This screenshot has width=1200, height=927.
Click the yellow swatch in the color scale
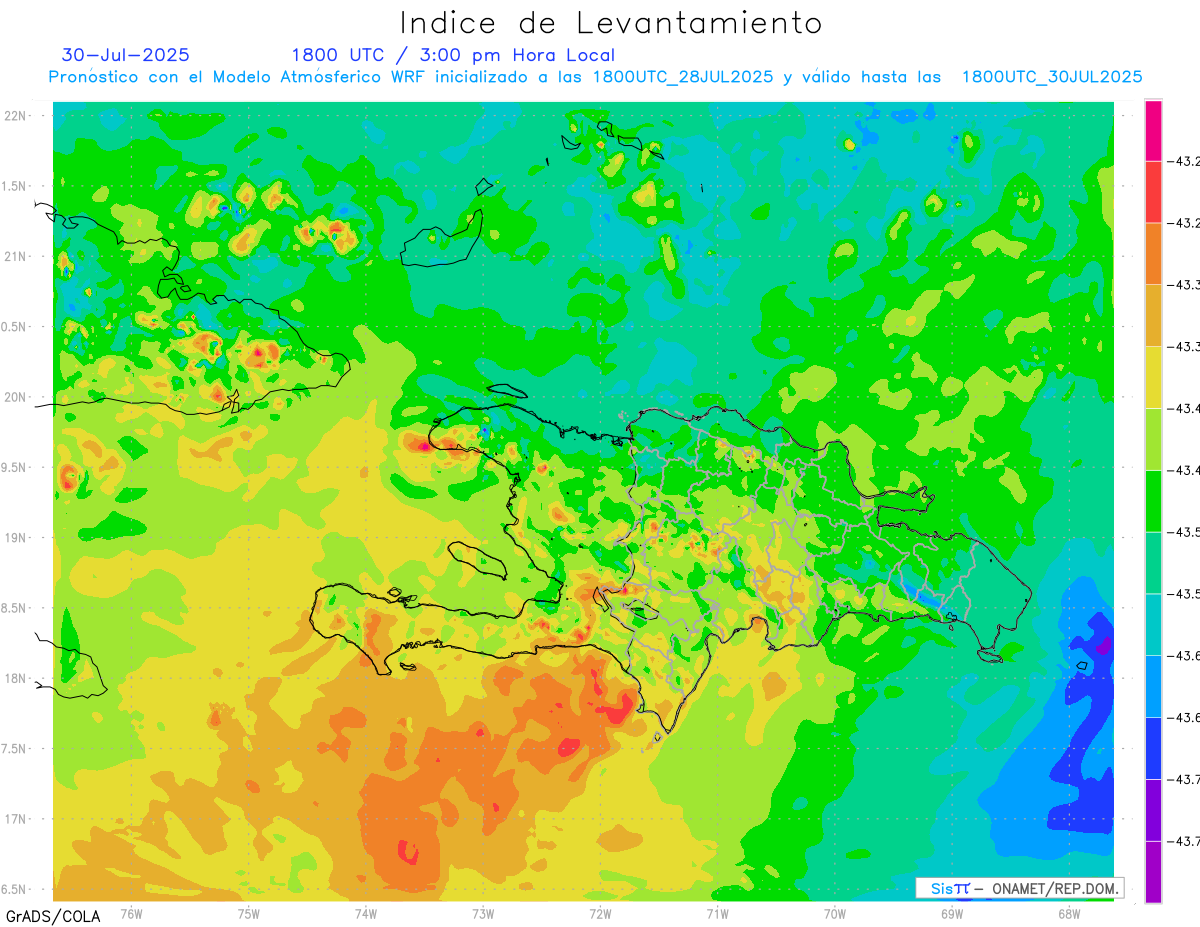click(x=1153, y=377)
